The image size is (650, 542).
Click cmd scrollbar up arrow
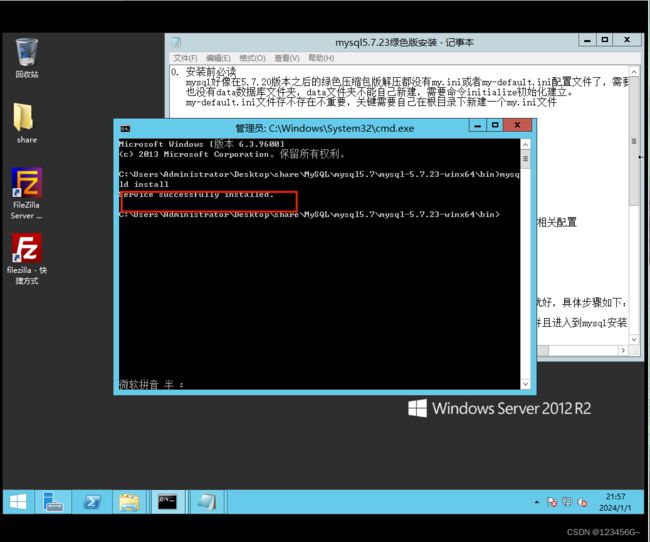coord(525,145)
